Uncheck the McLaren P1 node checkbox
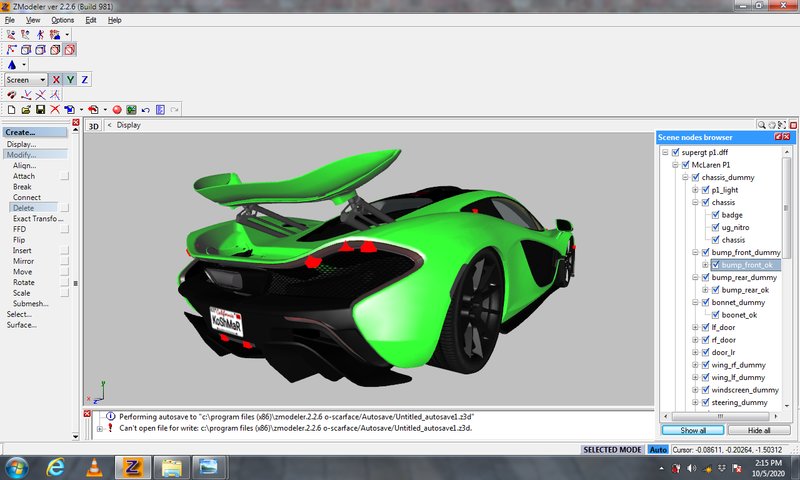 click(685, 165)
